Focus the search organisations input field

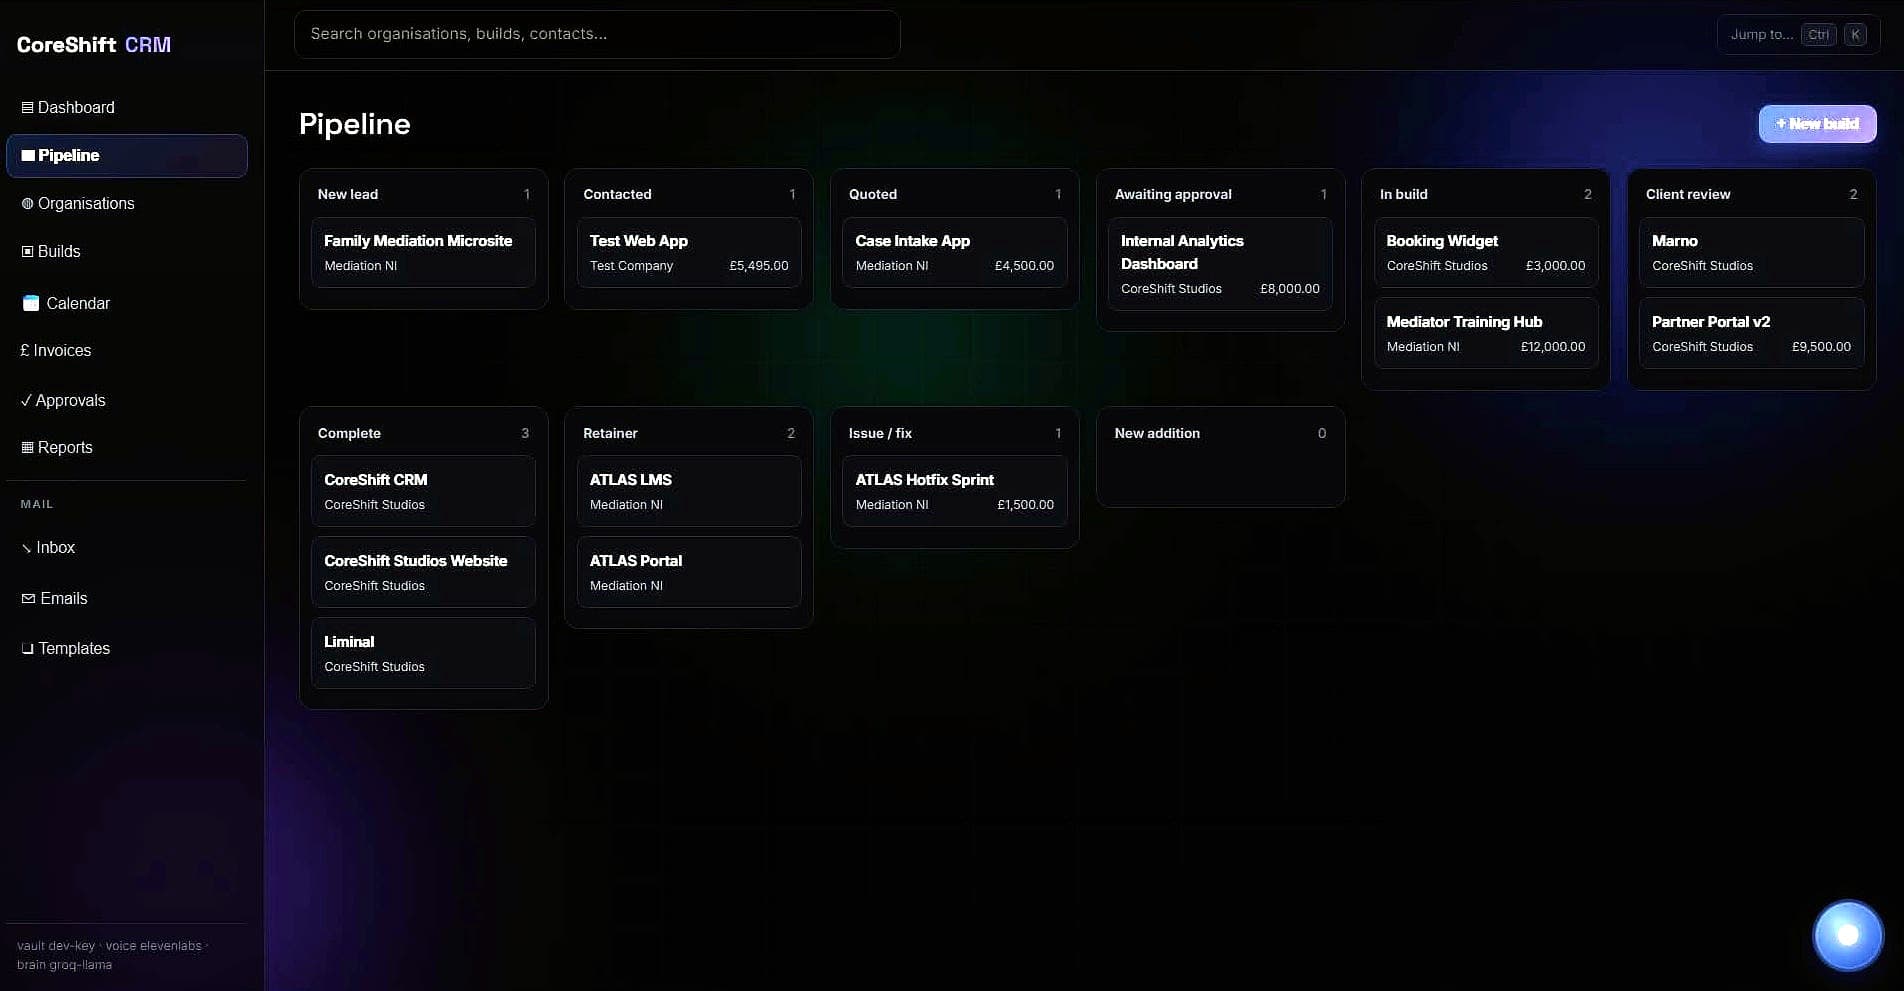tap(597, 35)
